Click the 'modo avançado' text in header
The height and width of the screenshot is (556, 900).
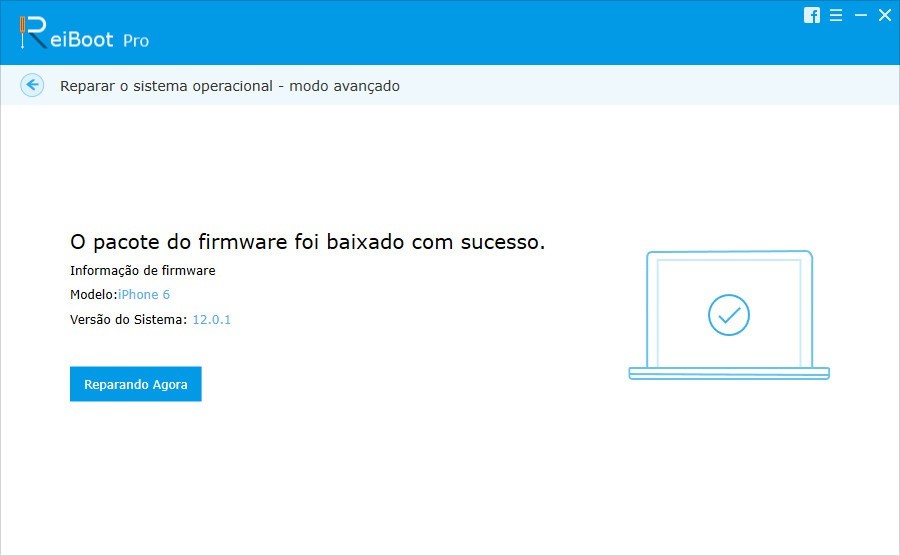[344, 86]
